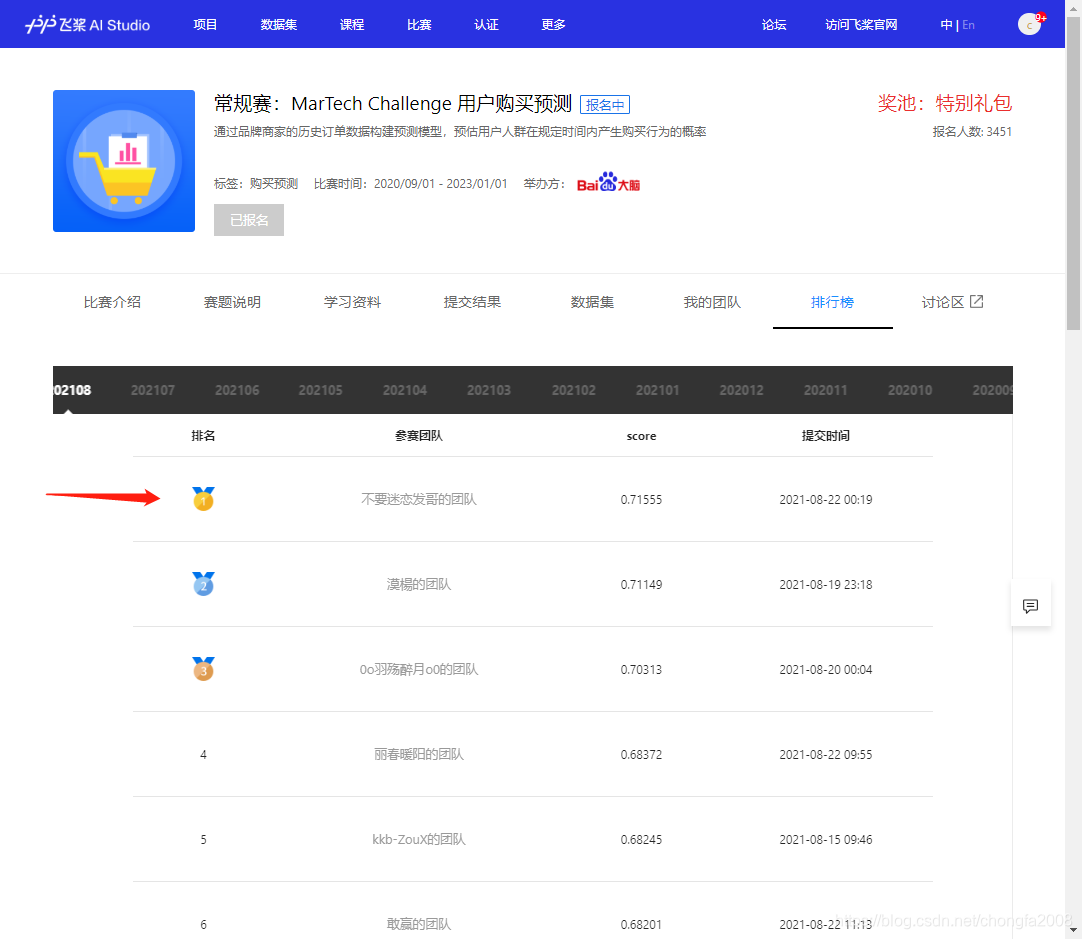
Task: Select the 202103 leaderboard period
Action: click(x=489, y=390)
